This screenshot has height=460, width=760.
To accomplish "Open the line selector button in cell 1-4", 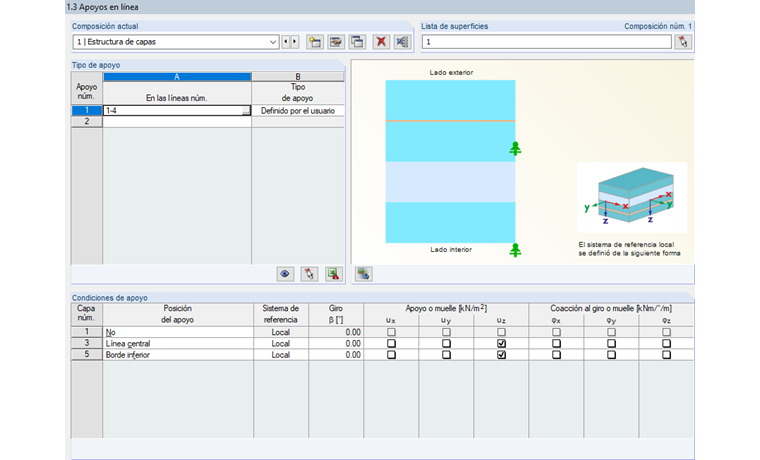I will pos(246,111).
